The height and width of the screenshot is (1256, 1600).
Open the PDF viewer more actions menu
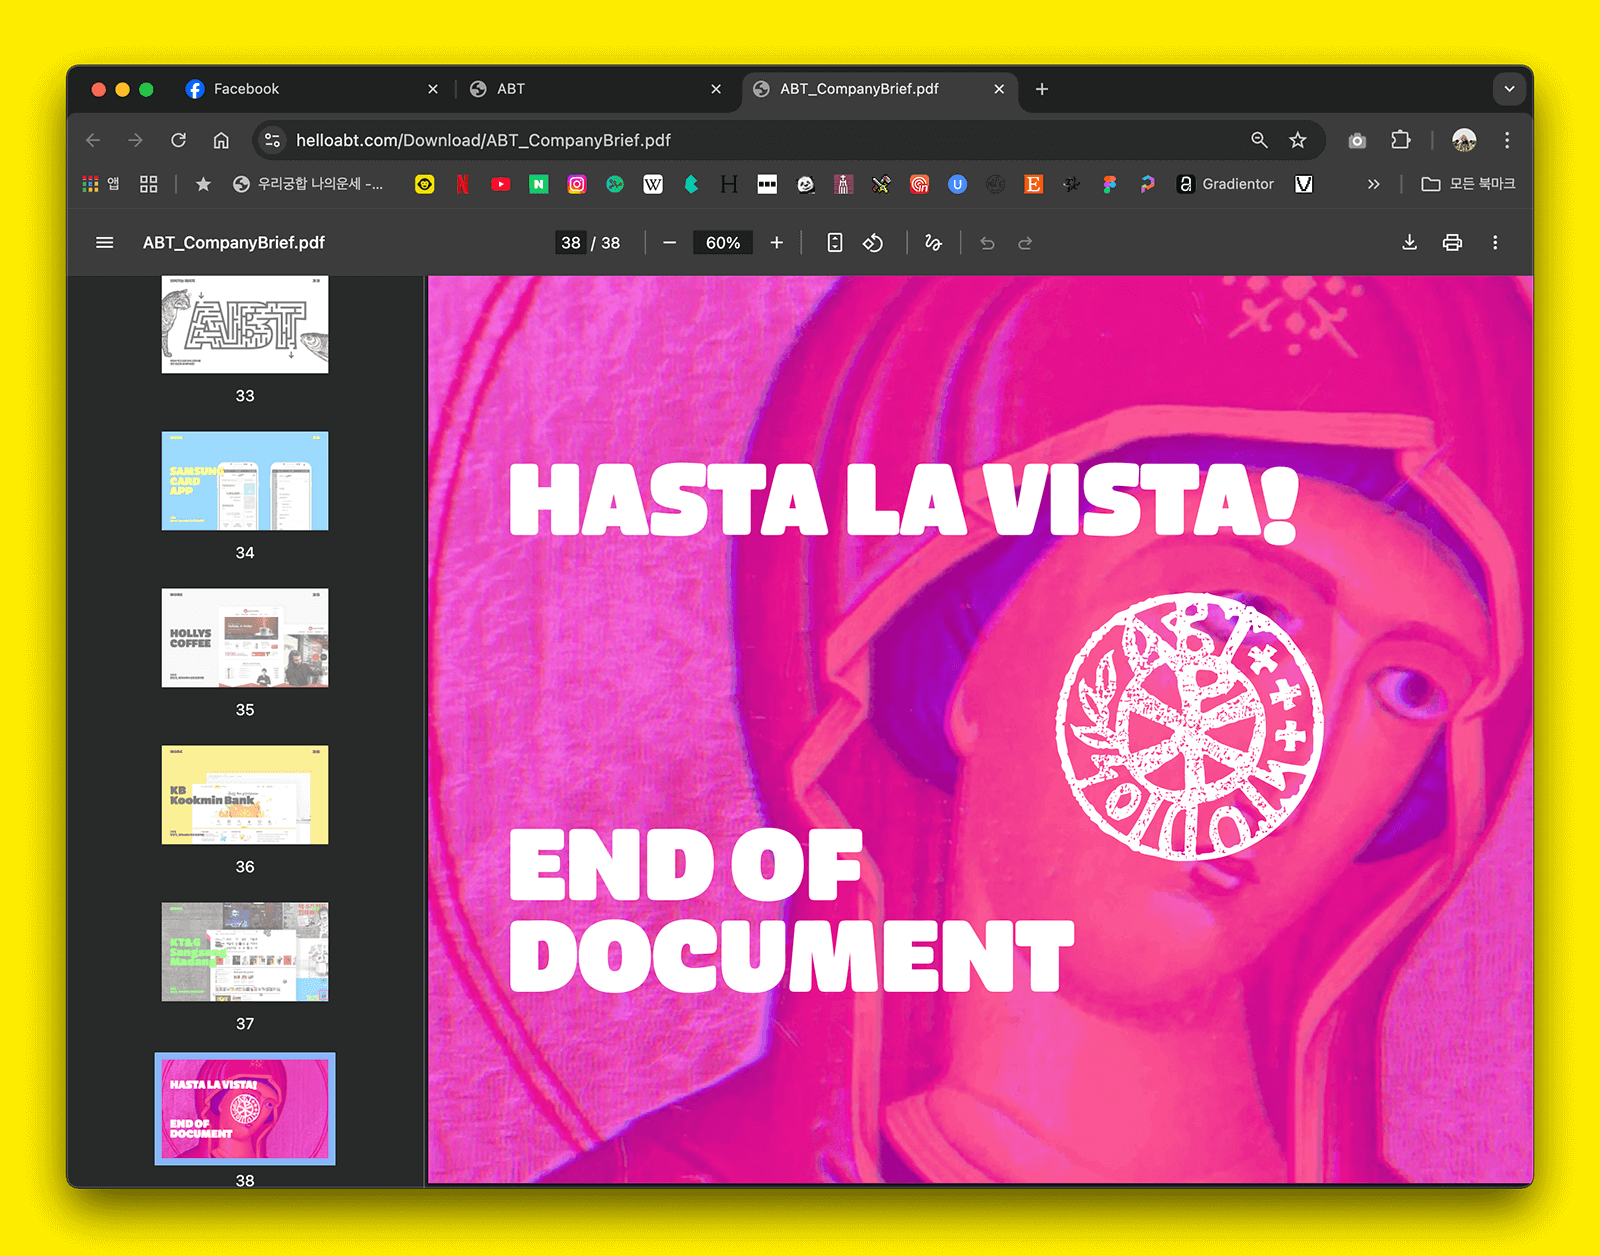click(x=1495, y=243)
